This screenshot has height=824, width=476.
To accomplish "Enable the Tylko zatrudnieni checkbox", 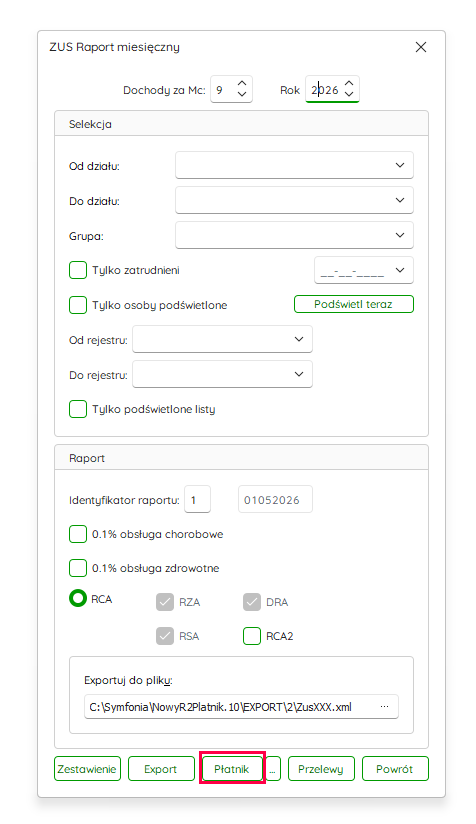I will click(x=78, y=270).
